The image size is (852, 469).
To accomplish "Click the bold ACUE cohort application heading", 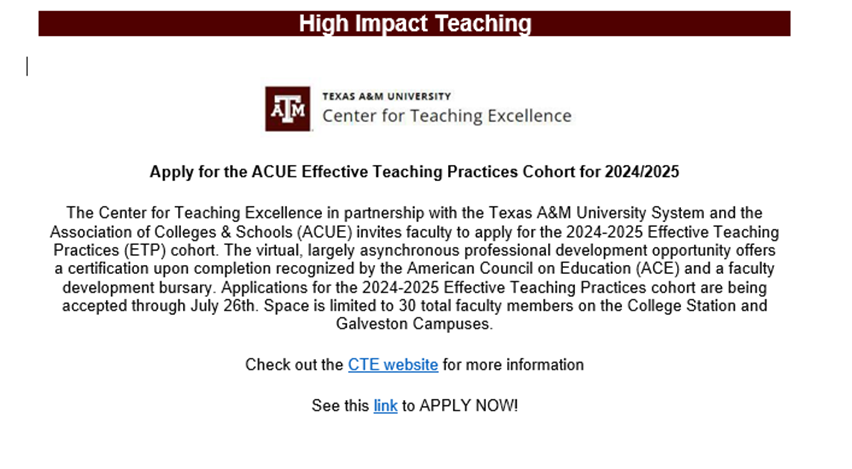I will point(414,171).
